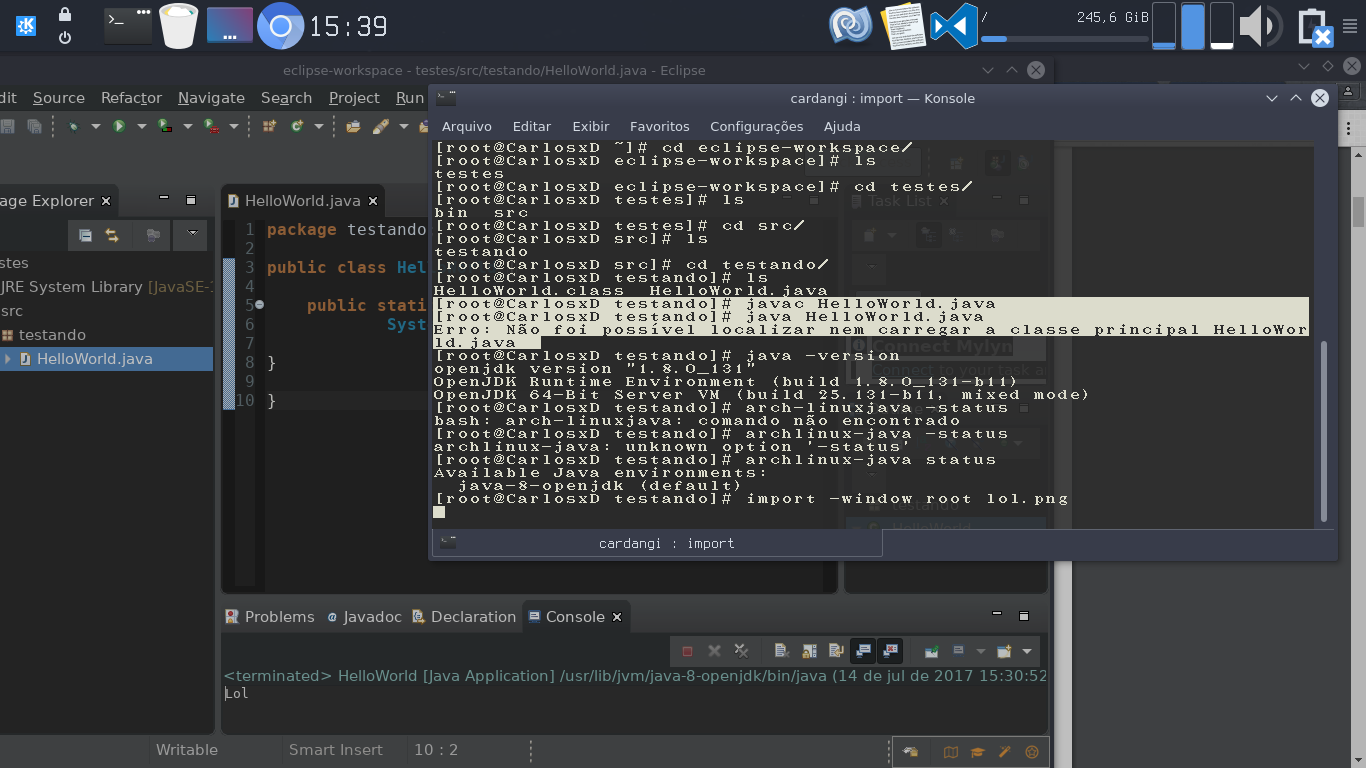Switch to the Problems tab

270,617
